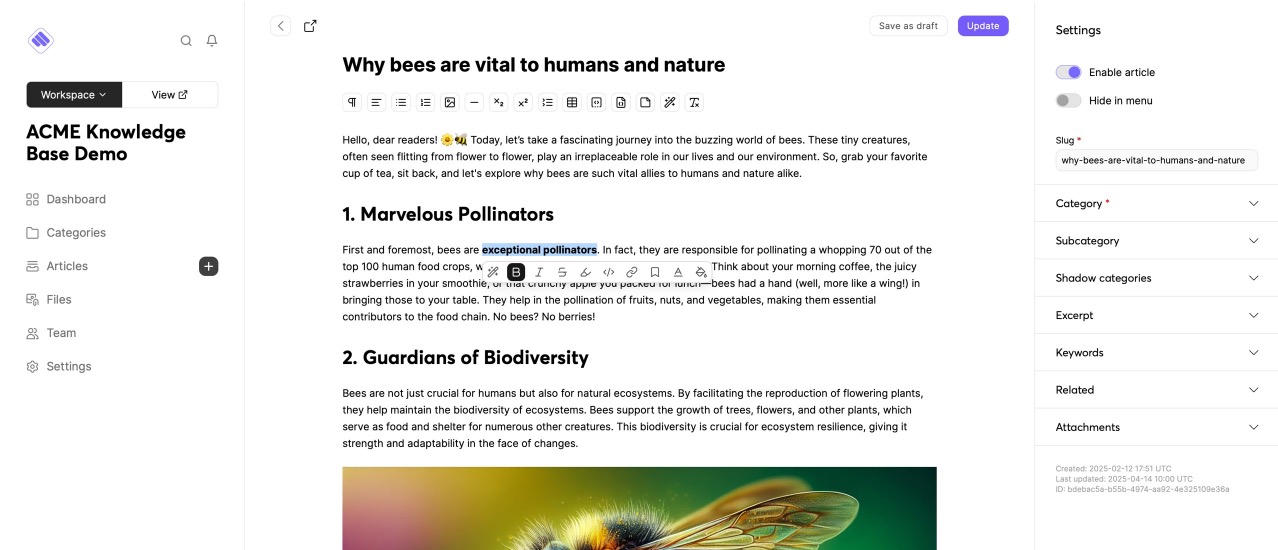Screen dimensions: 1278x550
Task: Disable the Enable article switch
Action: coord(1068,72)
